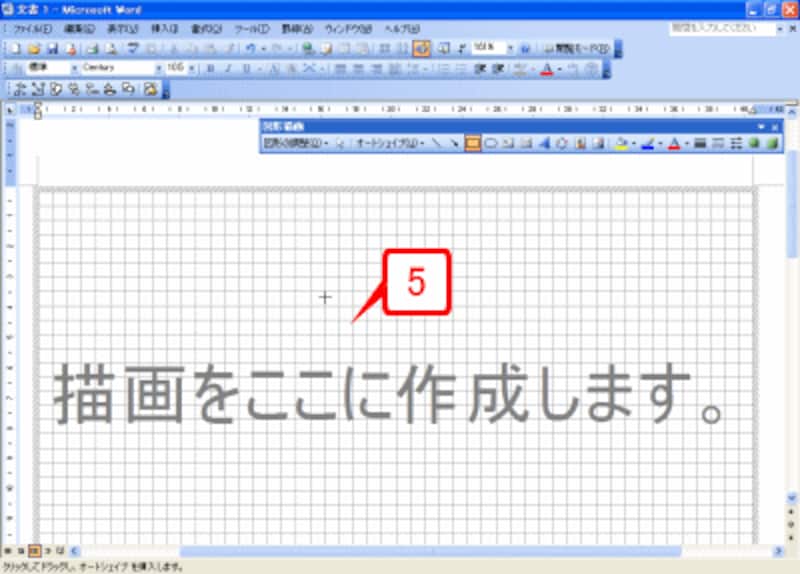The height and width of the screenshot is (574, 800).
Task: Insert a vertical text box from the Drawing toolbar
Action: pyautogui.click(x=526, y=144)
